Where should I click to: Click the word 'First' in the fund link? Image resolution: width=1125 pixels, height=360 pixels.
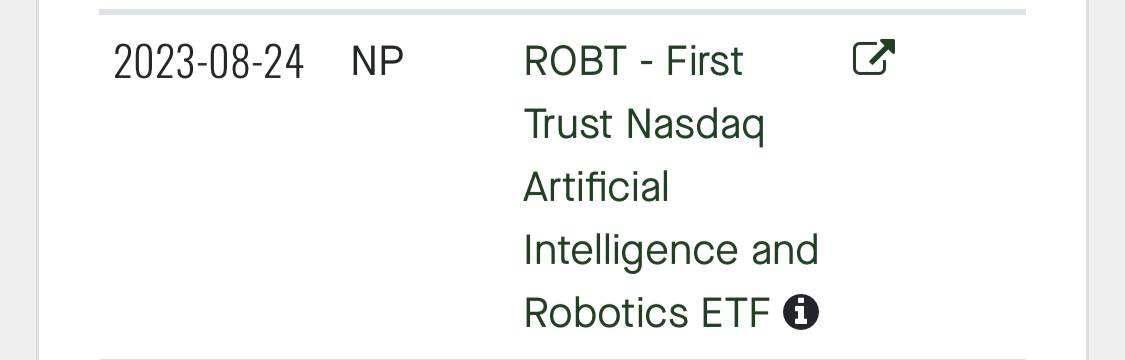point(705,61)
